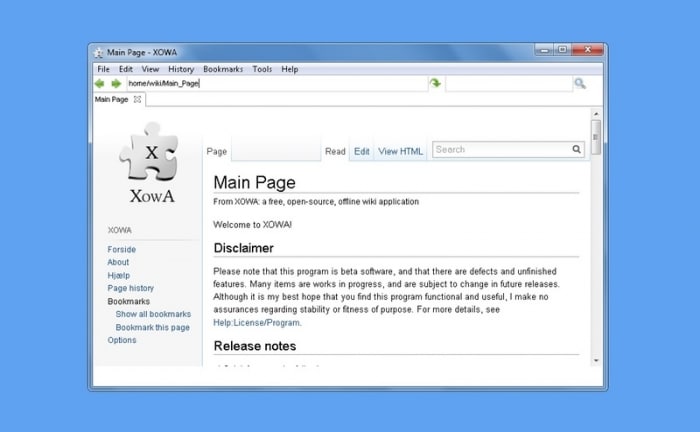Click the vertical scrollbar thumb

coord(596,137)
